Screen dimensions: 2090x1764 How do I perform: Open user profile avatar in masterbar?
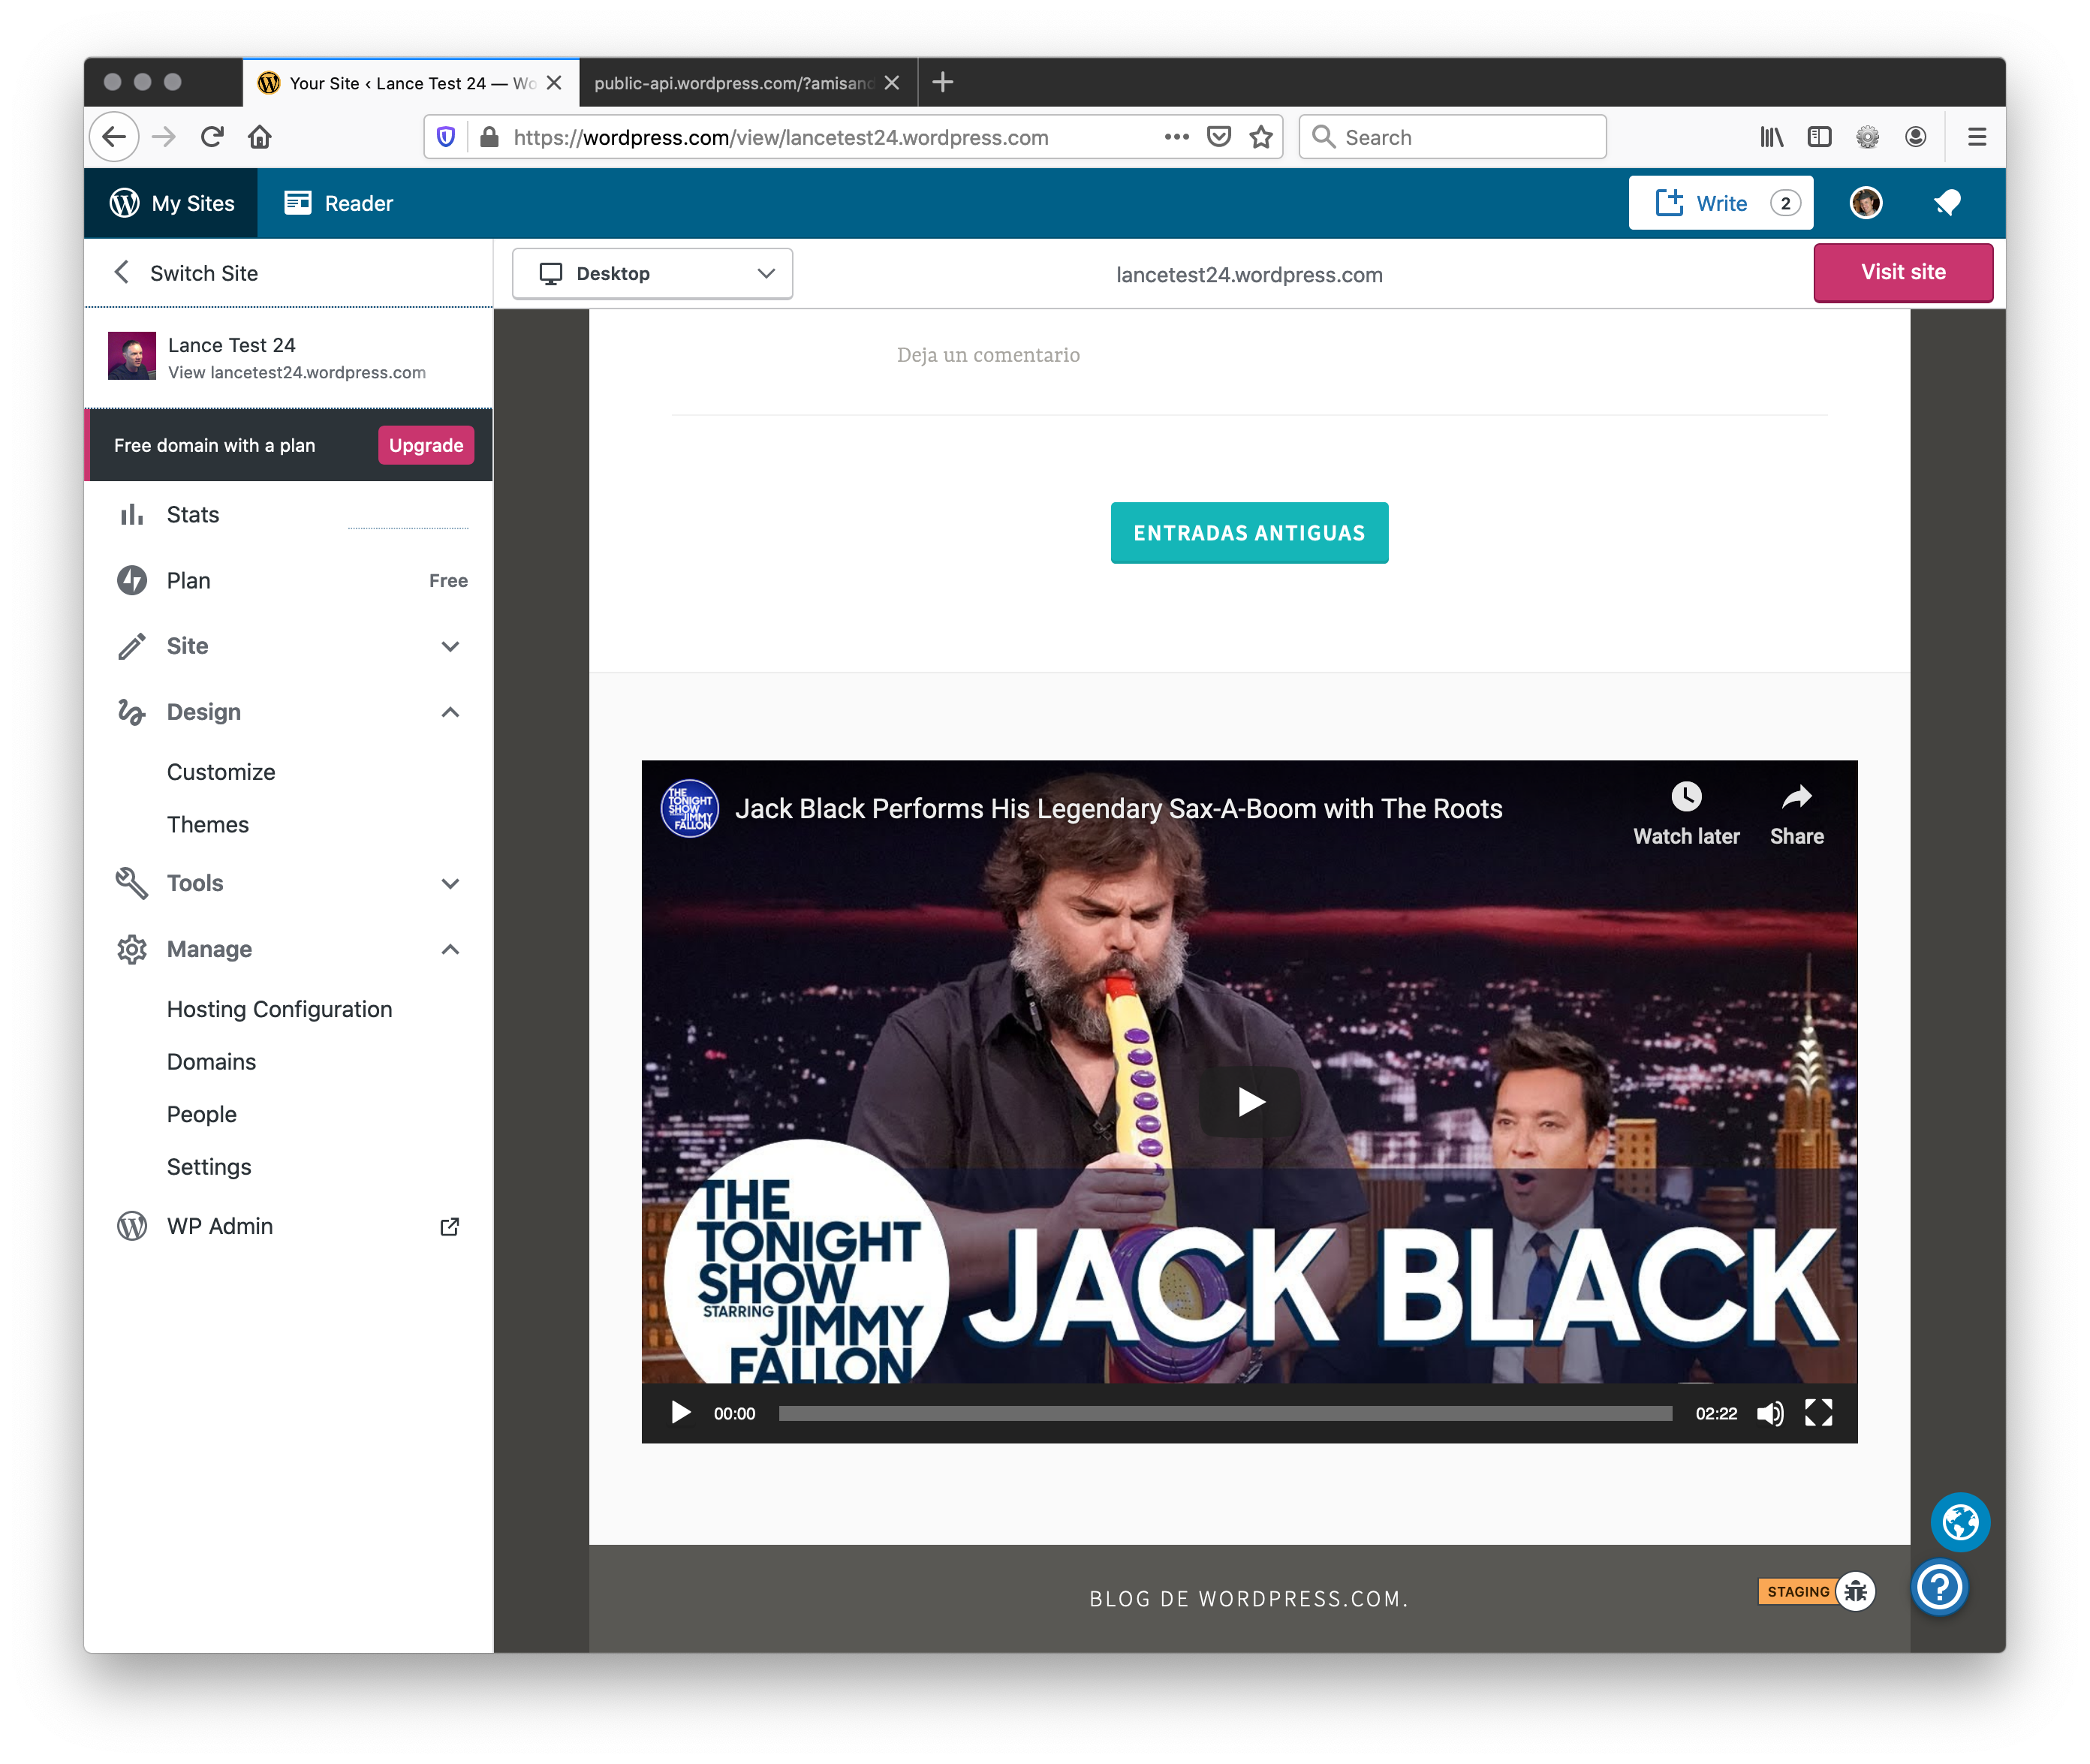point(1866,203)
